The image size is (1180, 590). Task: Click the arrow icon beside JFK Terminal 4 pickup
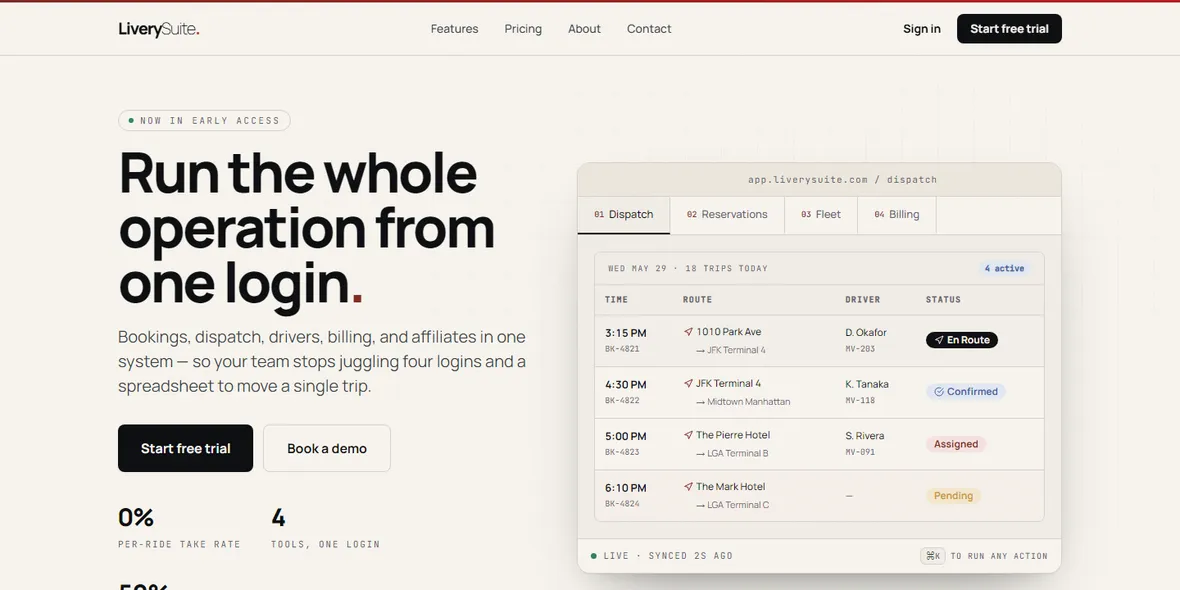[x=688, y=383]
